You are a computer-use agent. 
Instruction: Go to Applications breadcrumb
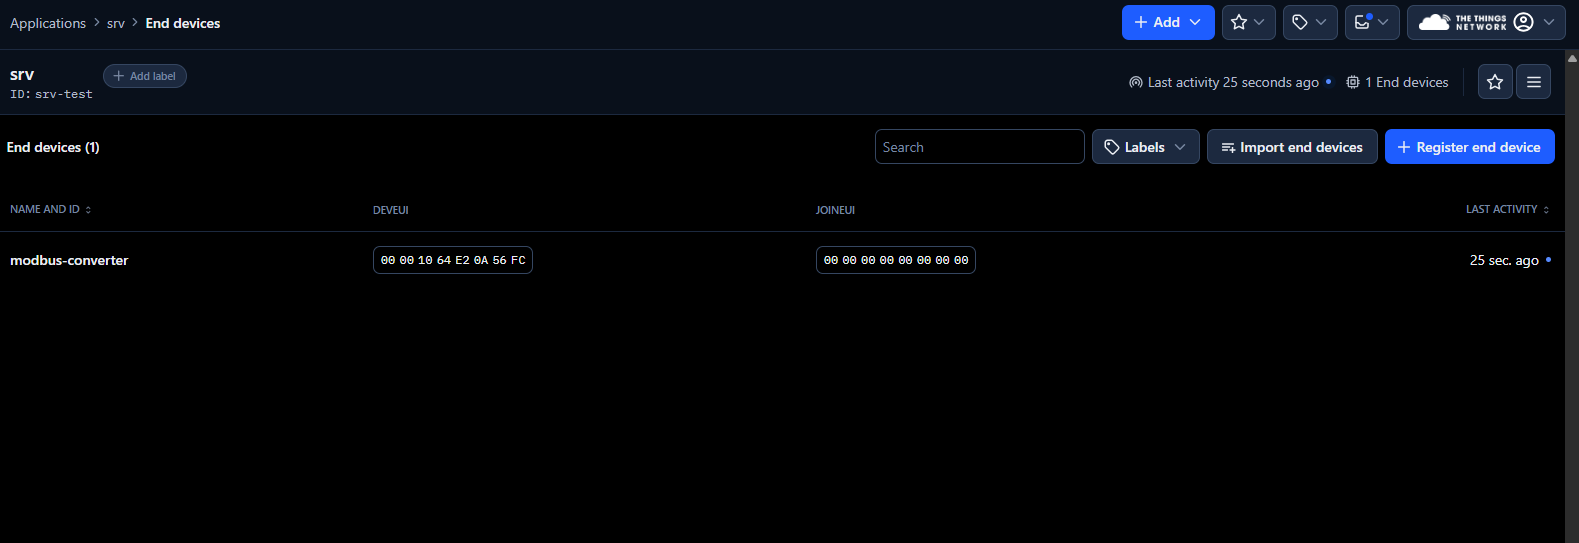48,23
